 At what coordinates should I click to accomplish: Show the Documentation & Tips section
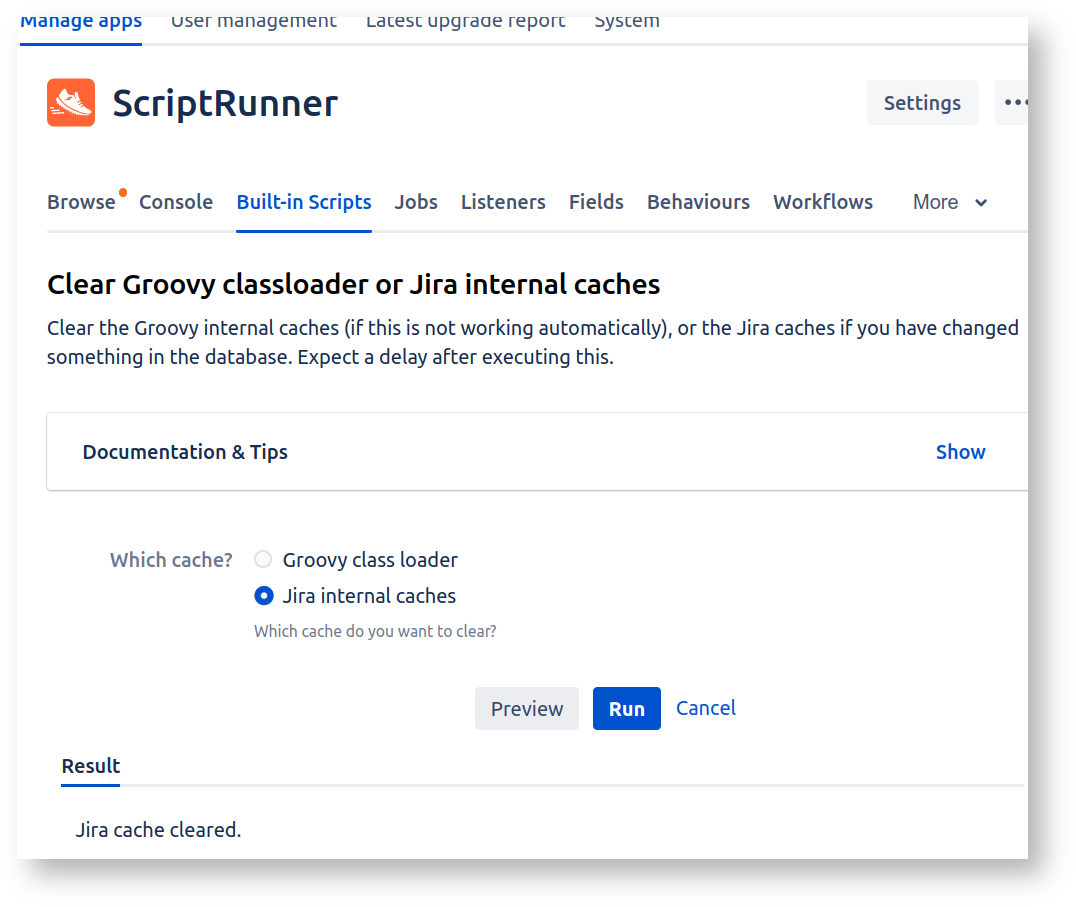tap(961, 452)
